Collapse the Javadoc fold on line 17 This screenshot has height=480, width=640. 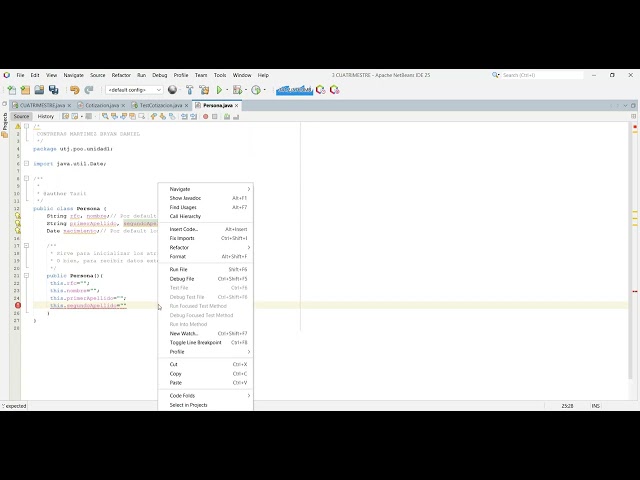pyautogui.click(x=26, y=245)
